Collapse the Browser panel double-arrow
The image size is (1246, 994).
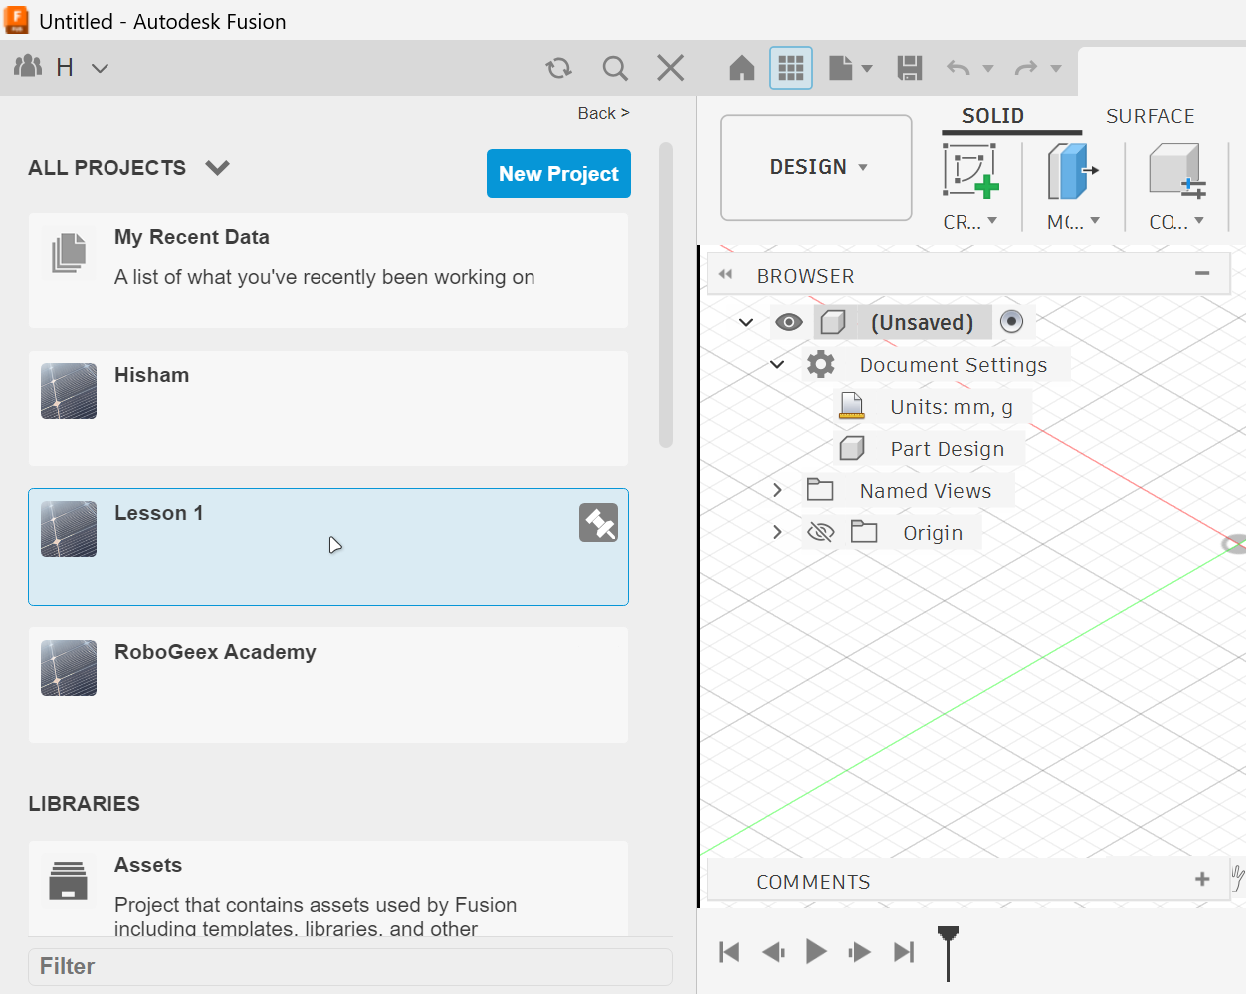tap(726, 274)
